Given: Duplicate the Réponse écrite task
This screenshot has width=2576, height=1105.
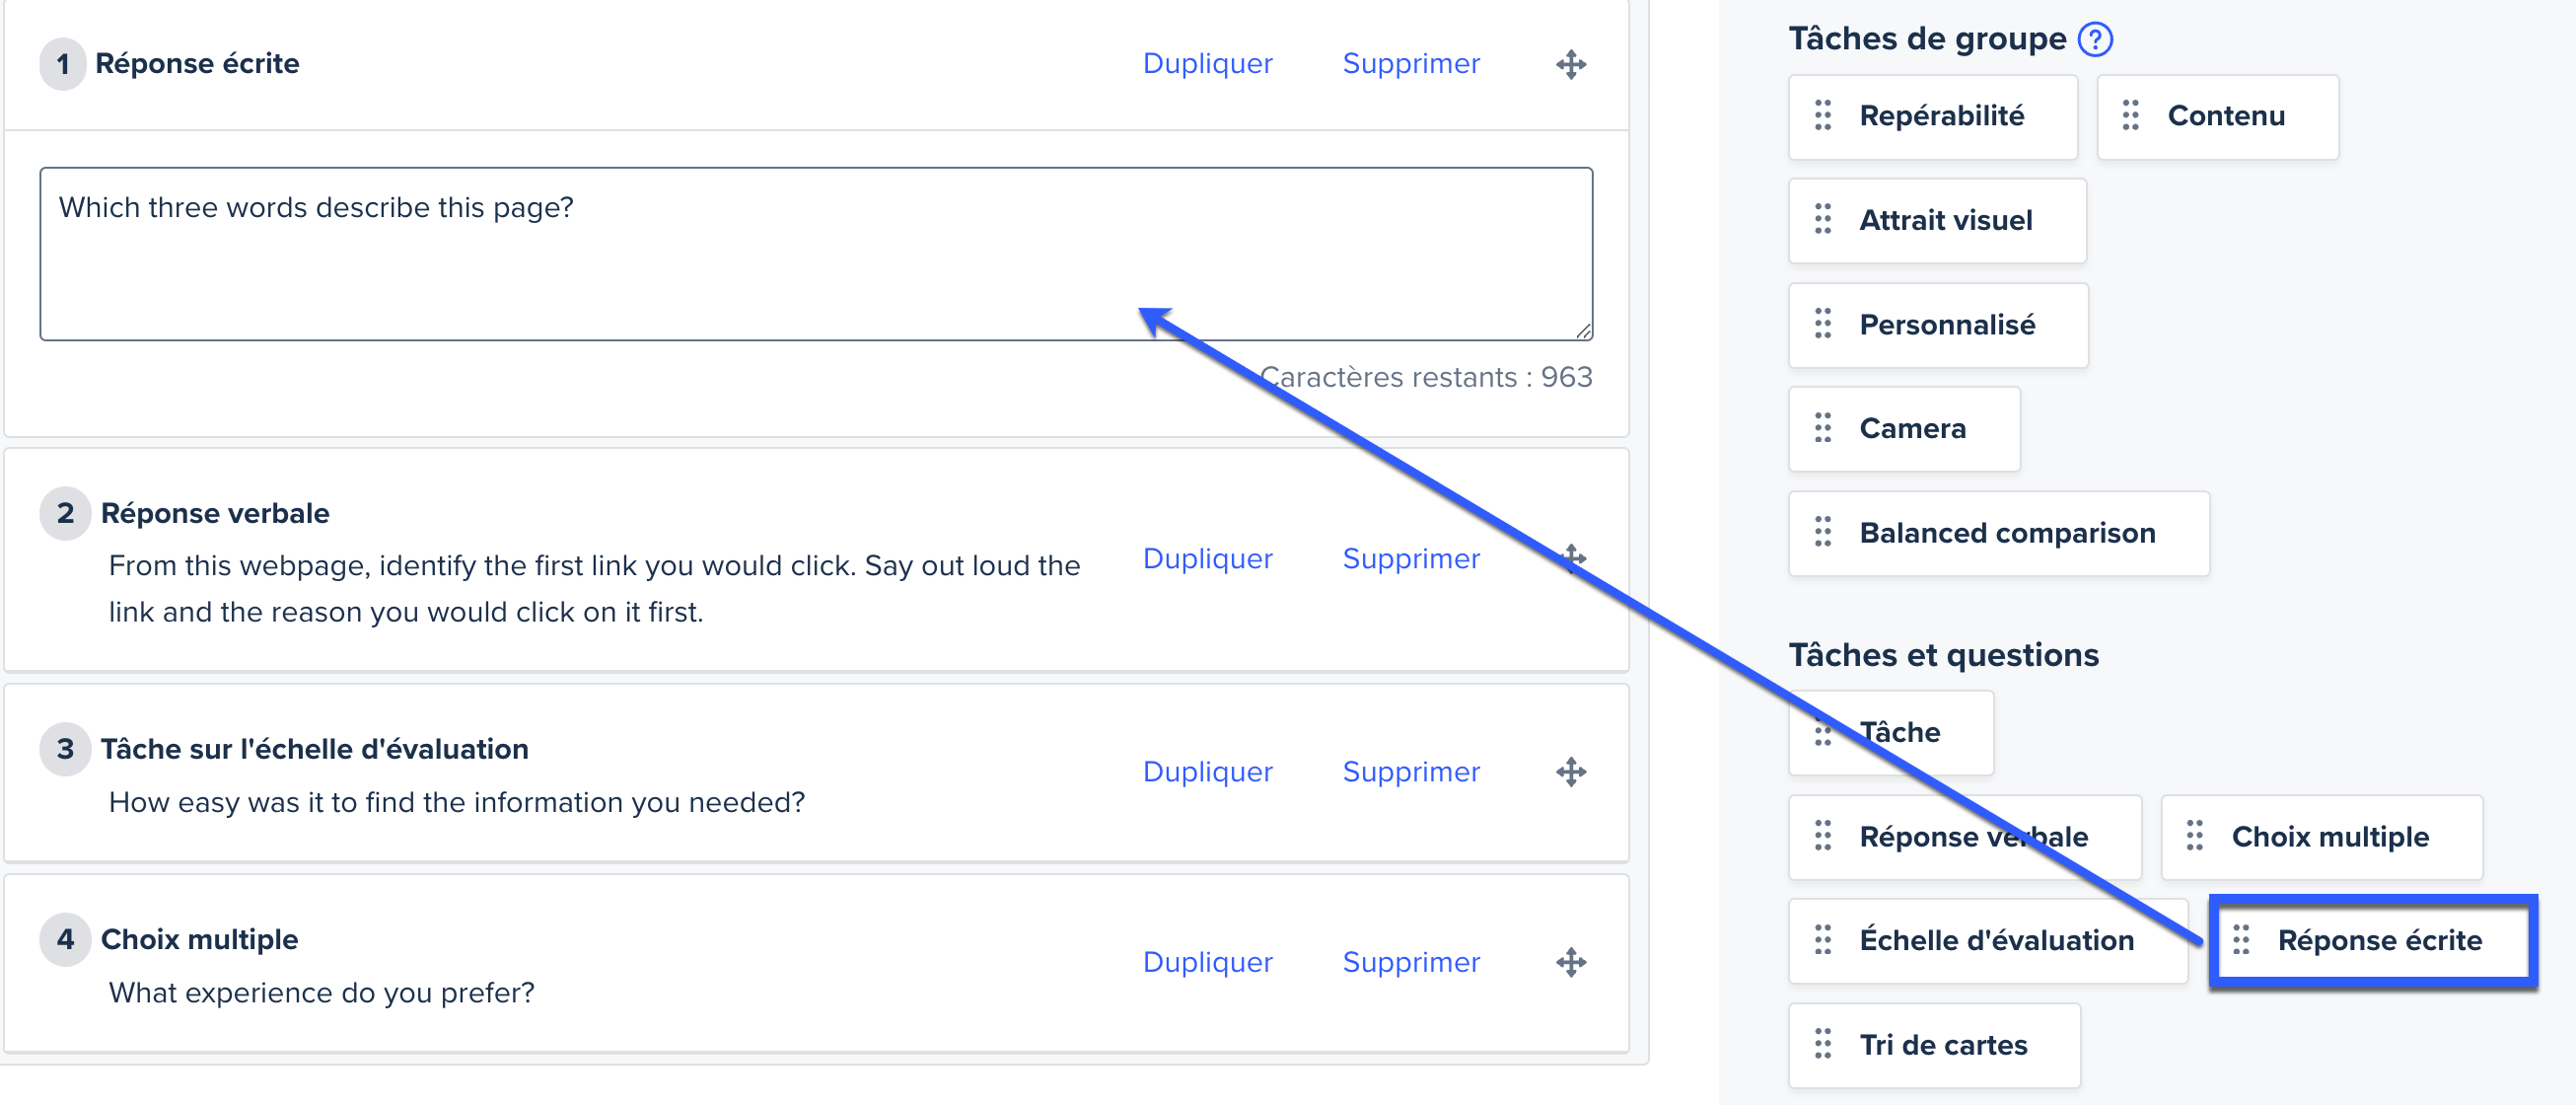Looking at the screenshot, I should [x=1207, y=64].
